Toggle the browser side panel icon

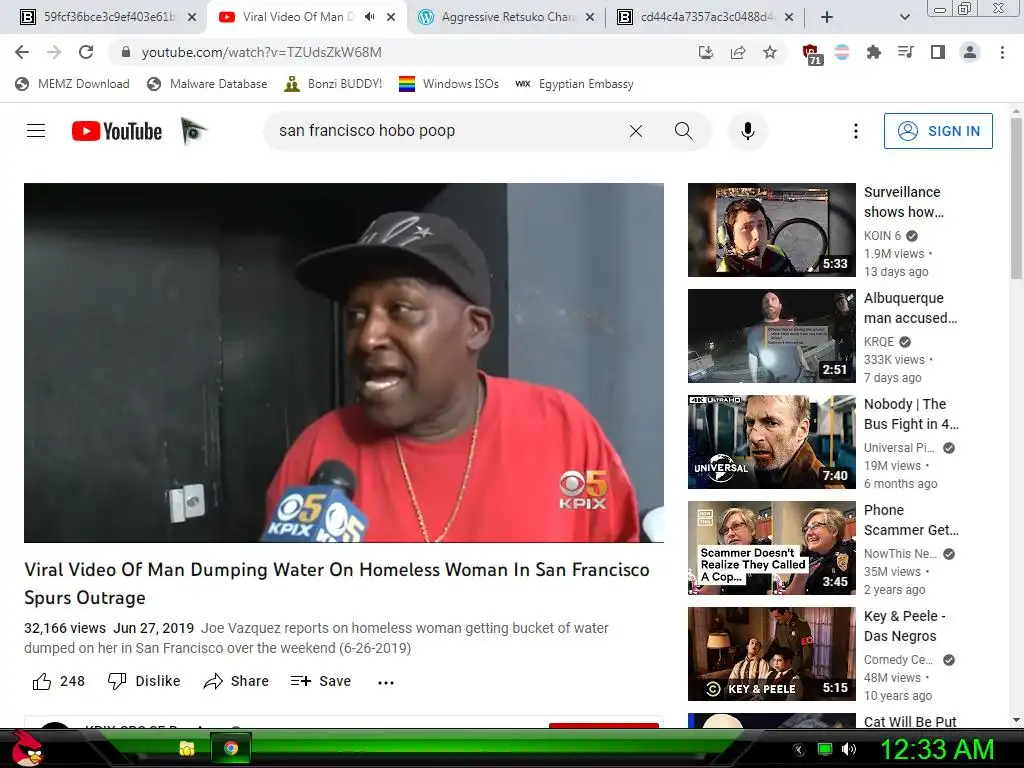coord(938,52)
